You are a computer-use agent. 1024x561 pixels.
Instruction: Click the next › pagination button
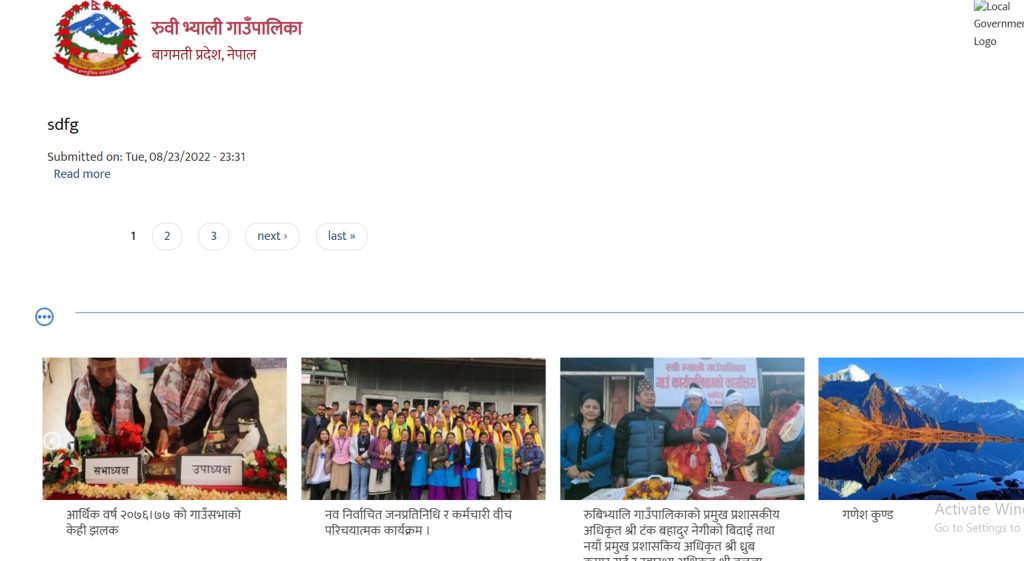[x=272, y=236]
